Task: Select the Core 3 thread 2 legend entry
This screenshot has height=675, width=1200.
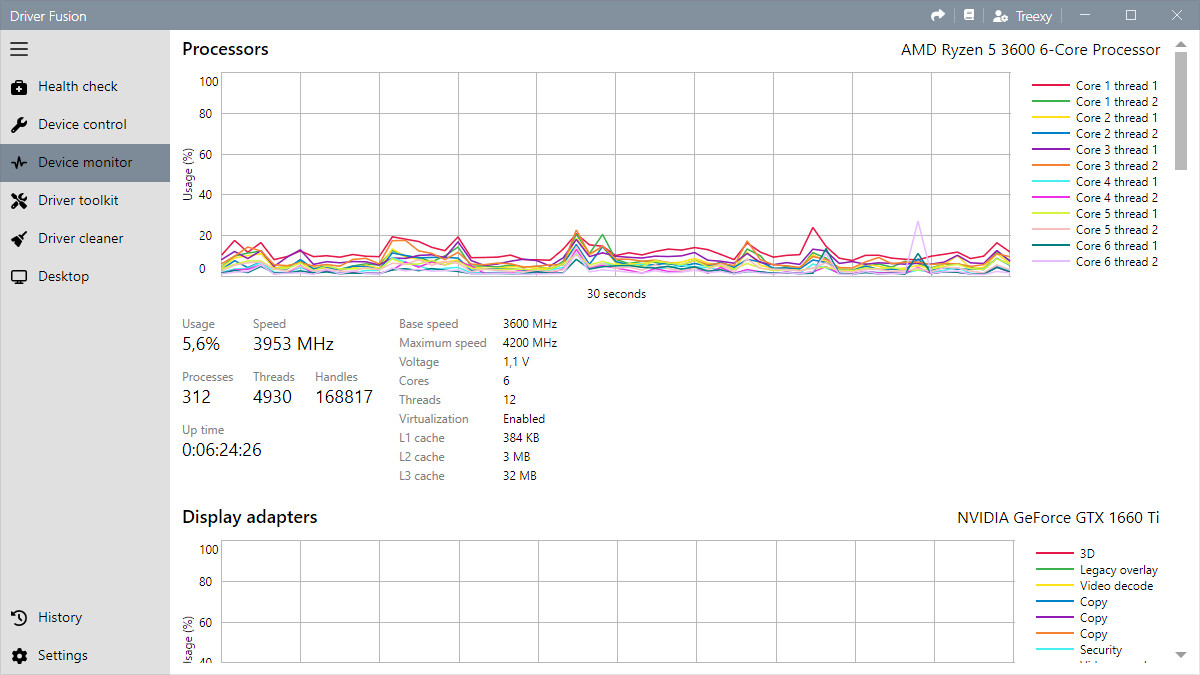Action: pos(1095,166)
